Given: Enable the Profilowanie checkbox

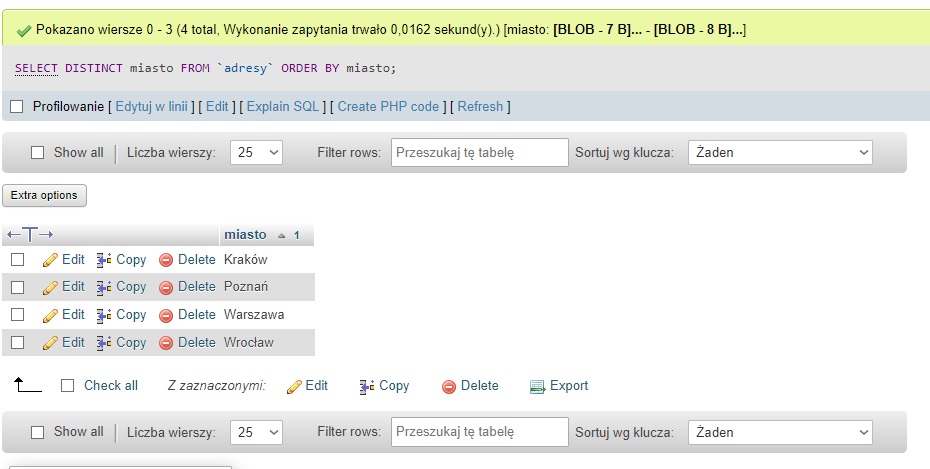Looking at the screenshot, I should point(16,106).
